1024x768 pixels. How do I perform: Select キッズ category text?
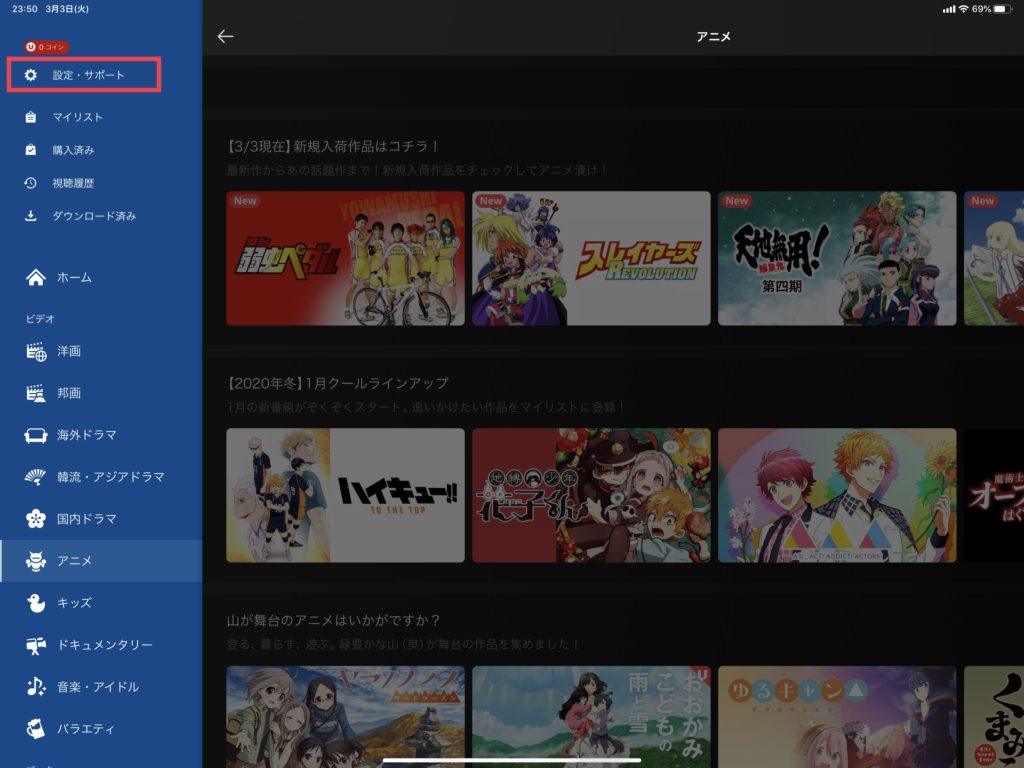point(74,603)
